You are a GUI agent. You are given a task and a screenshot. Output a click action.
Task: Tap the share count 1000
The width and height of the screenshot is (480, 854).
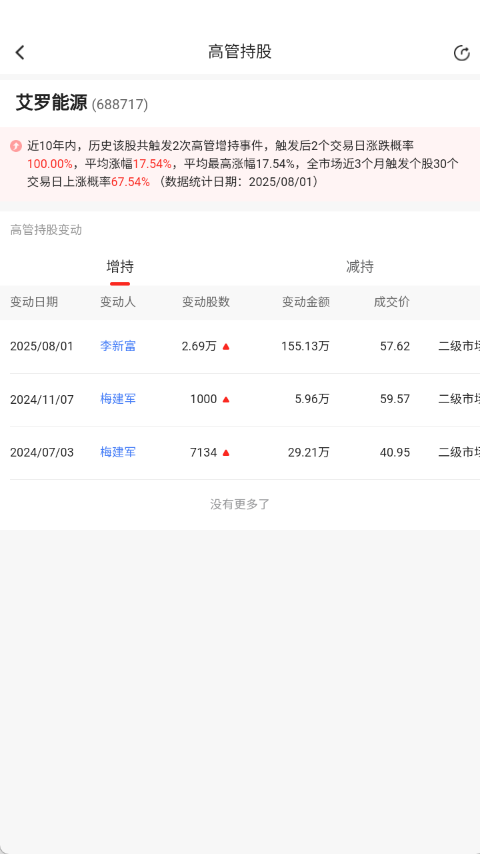click(x=203, y=399)
